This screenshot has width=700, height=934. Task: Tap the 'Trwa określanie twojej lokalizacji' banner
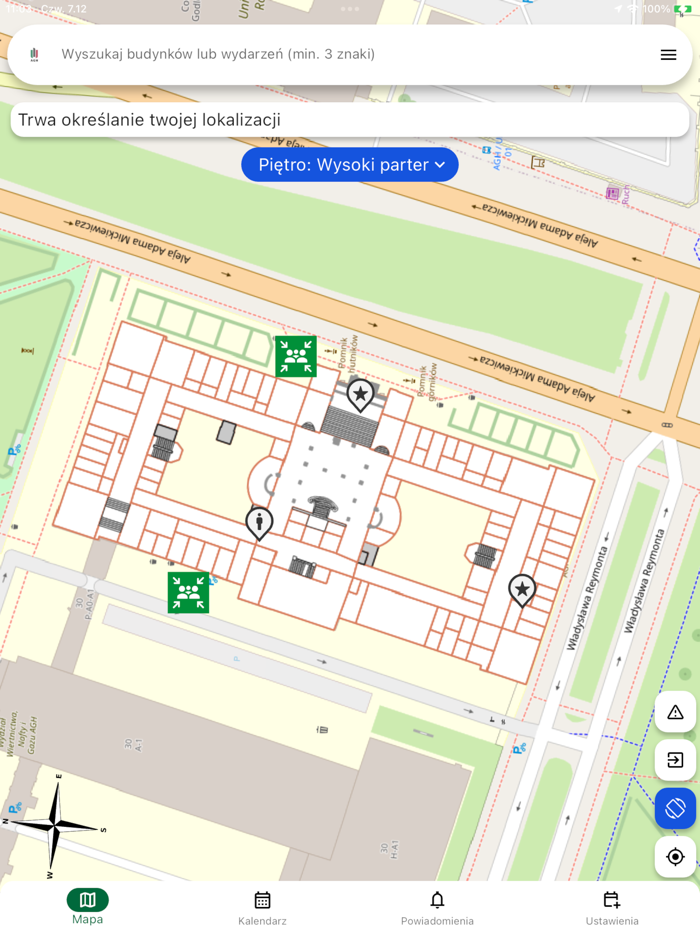(350, 120)
